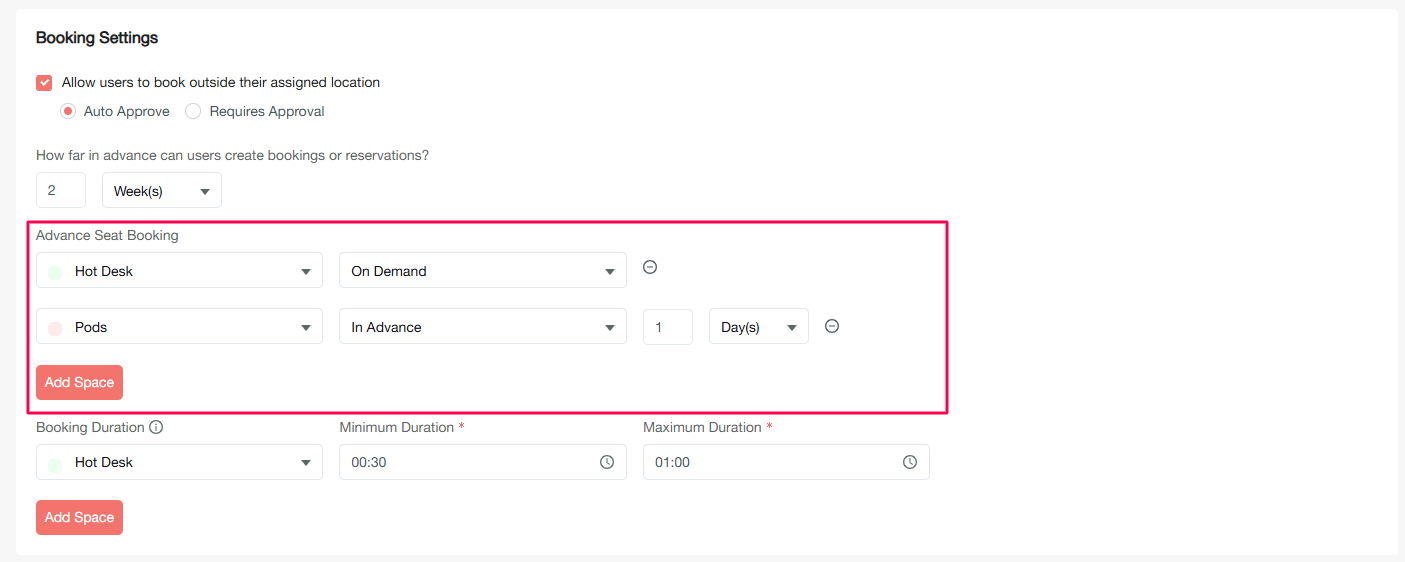Click the pink Pods color dot

point(55,328)
